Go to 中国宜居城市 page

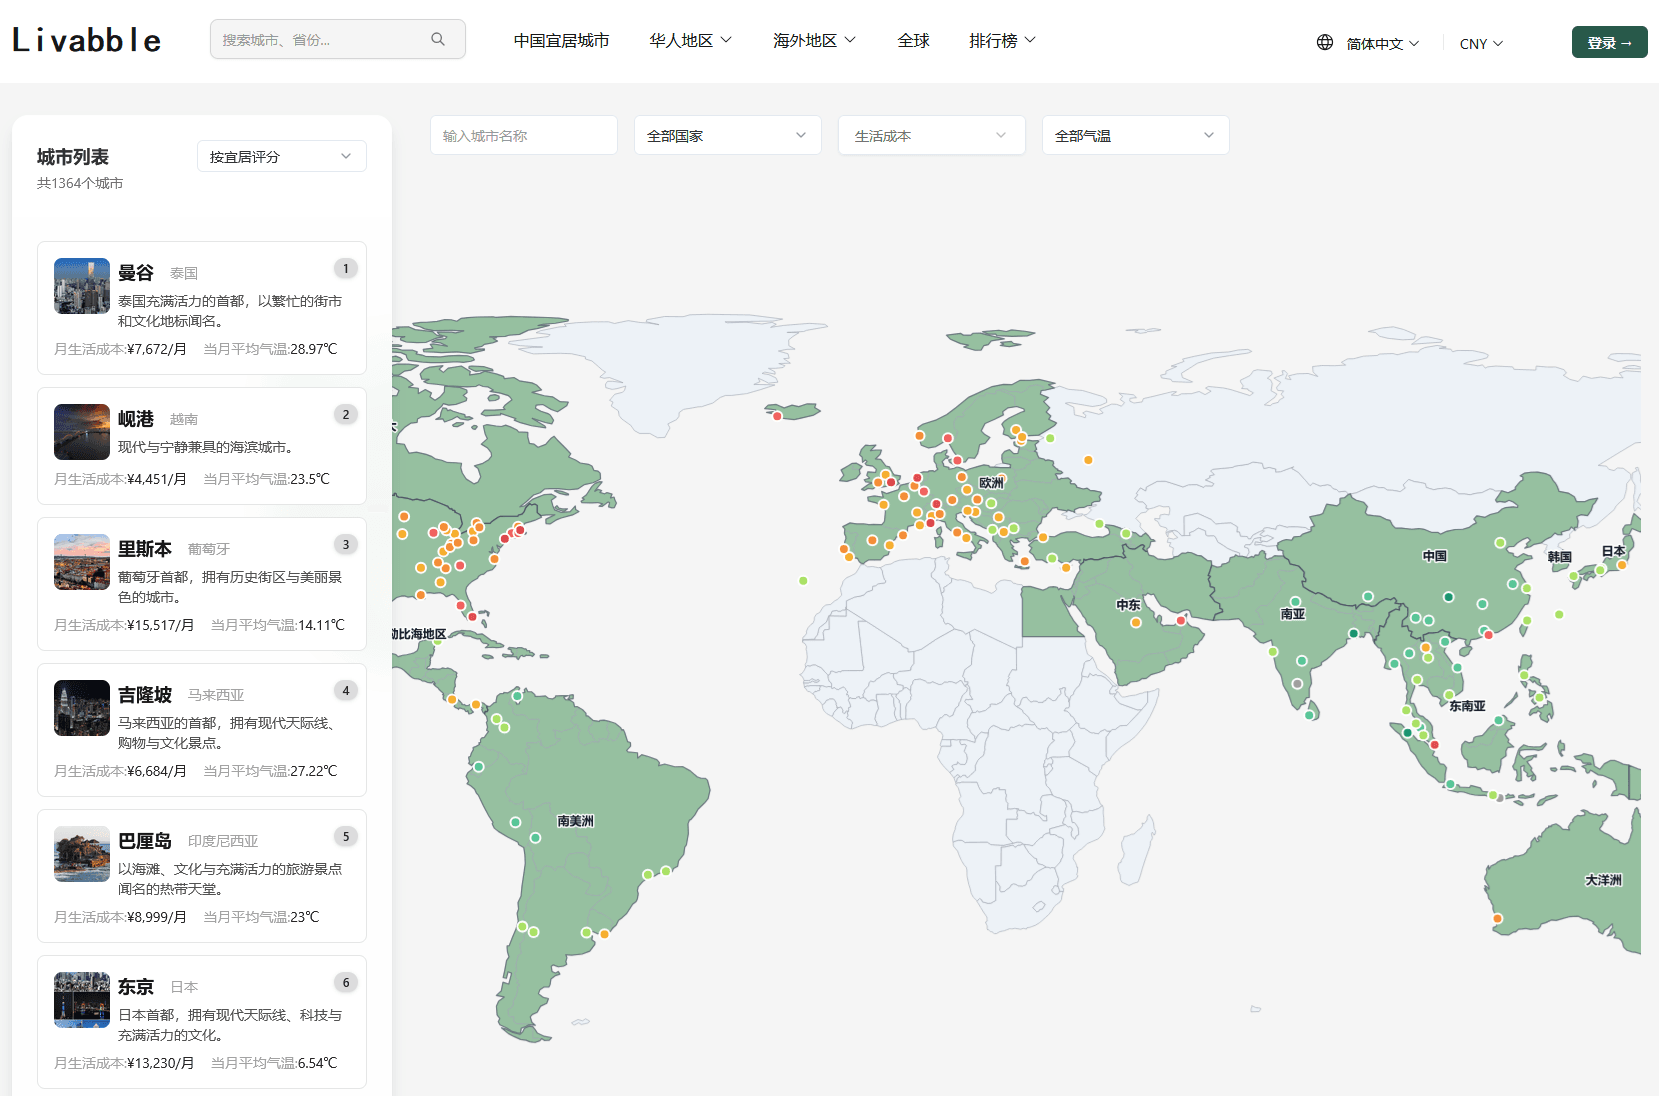[561, 40]
